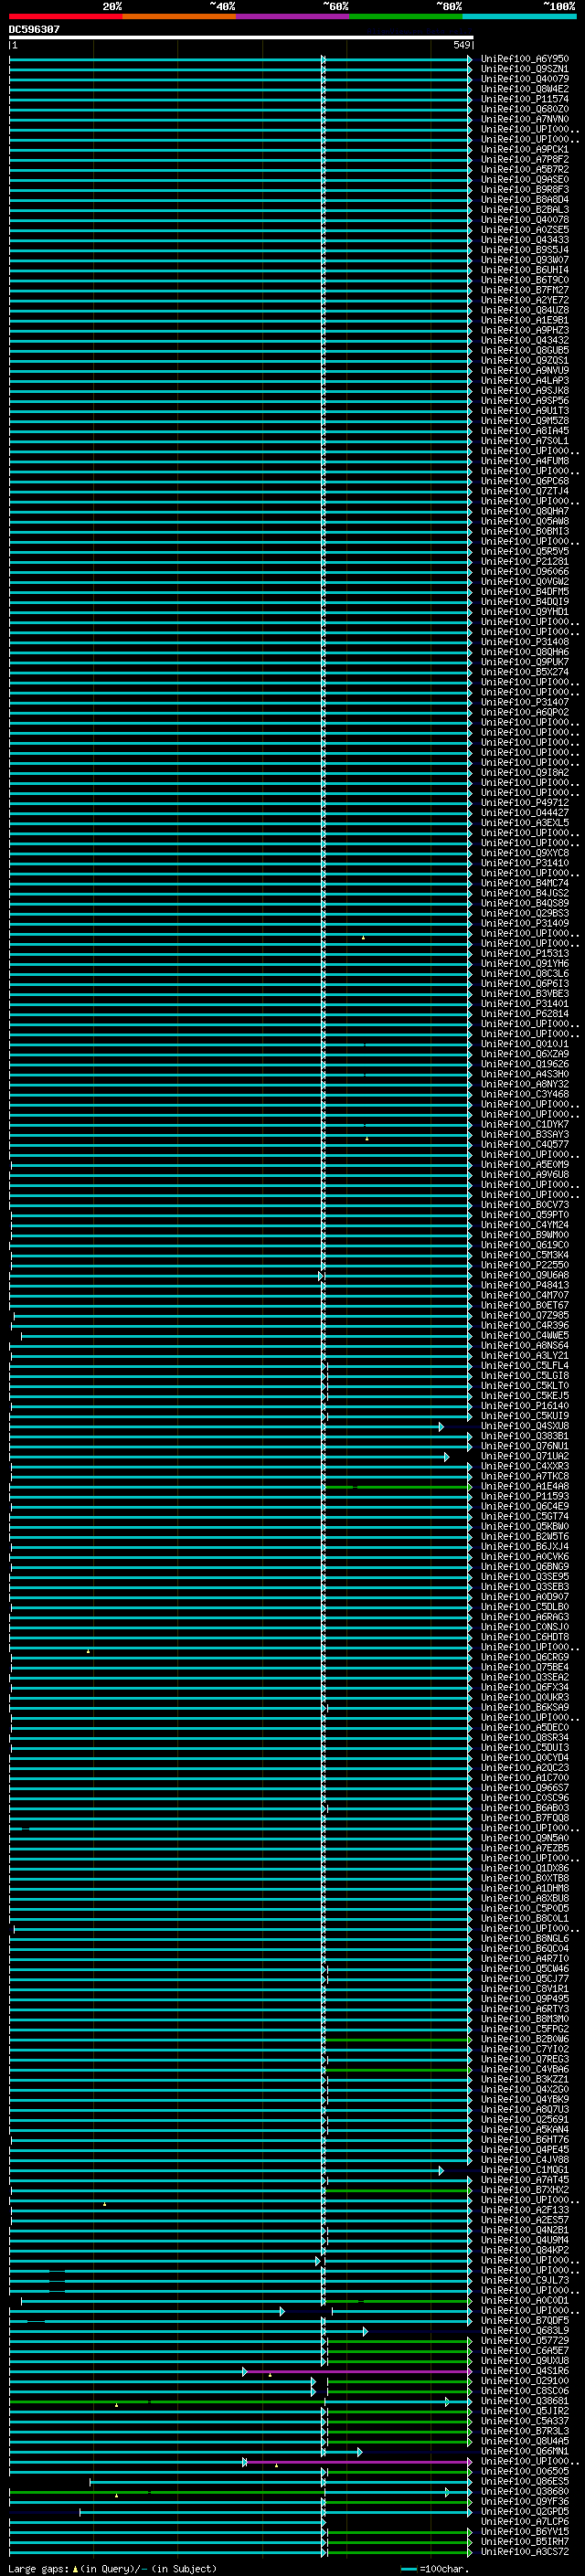The width and height of the screenshot is (585, 2576).
Task: Open hit UniRef100_P11574
Action: click(x=525, y=99)
